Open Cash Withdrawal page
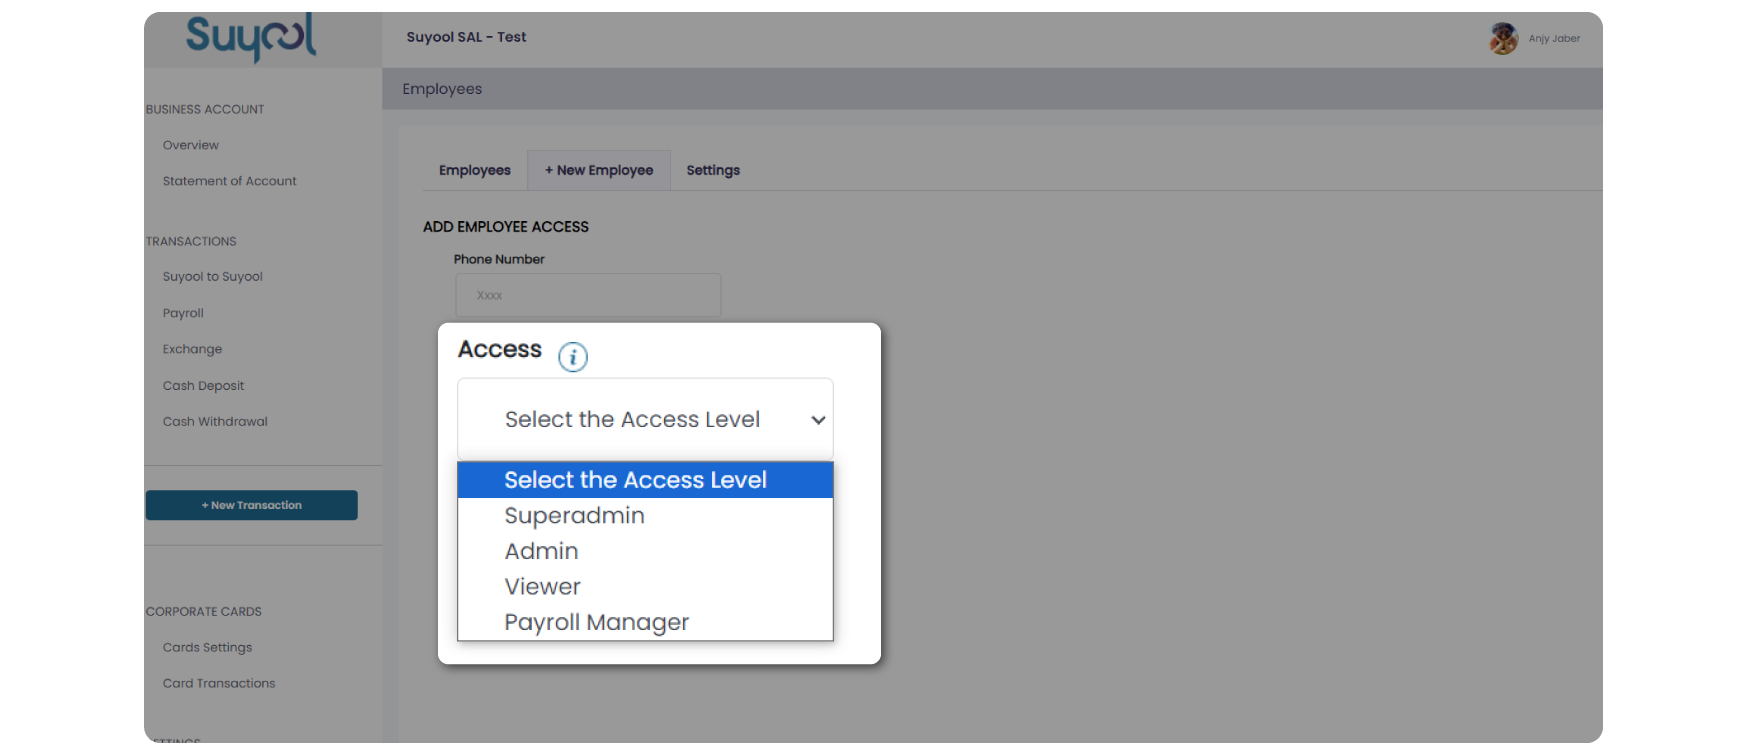The image size is (1738, 755). [215, 422]
